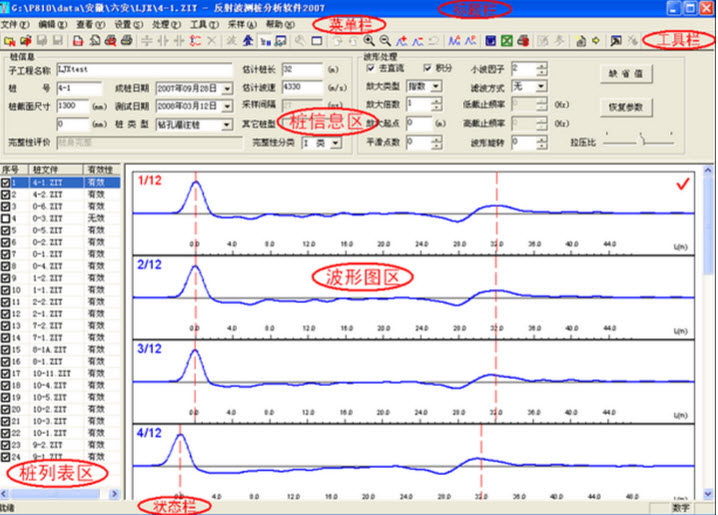Open the 滤波方式 dropdown
Screen dimensions: 718x515
pos(541,86)
